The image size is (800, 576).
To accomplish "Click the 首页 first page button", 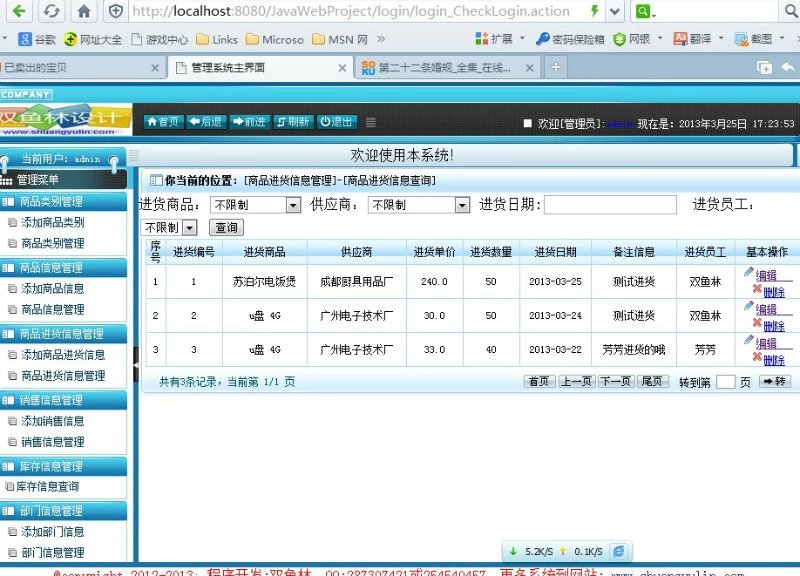I will point(539,381).
